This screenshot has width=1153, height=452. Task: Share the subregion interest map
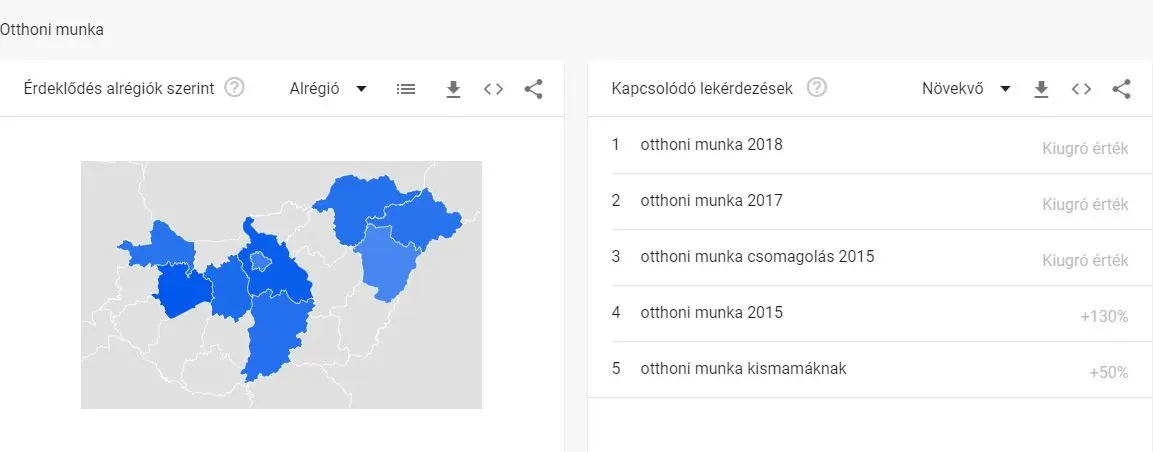(x=533, y=89)
